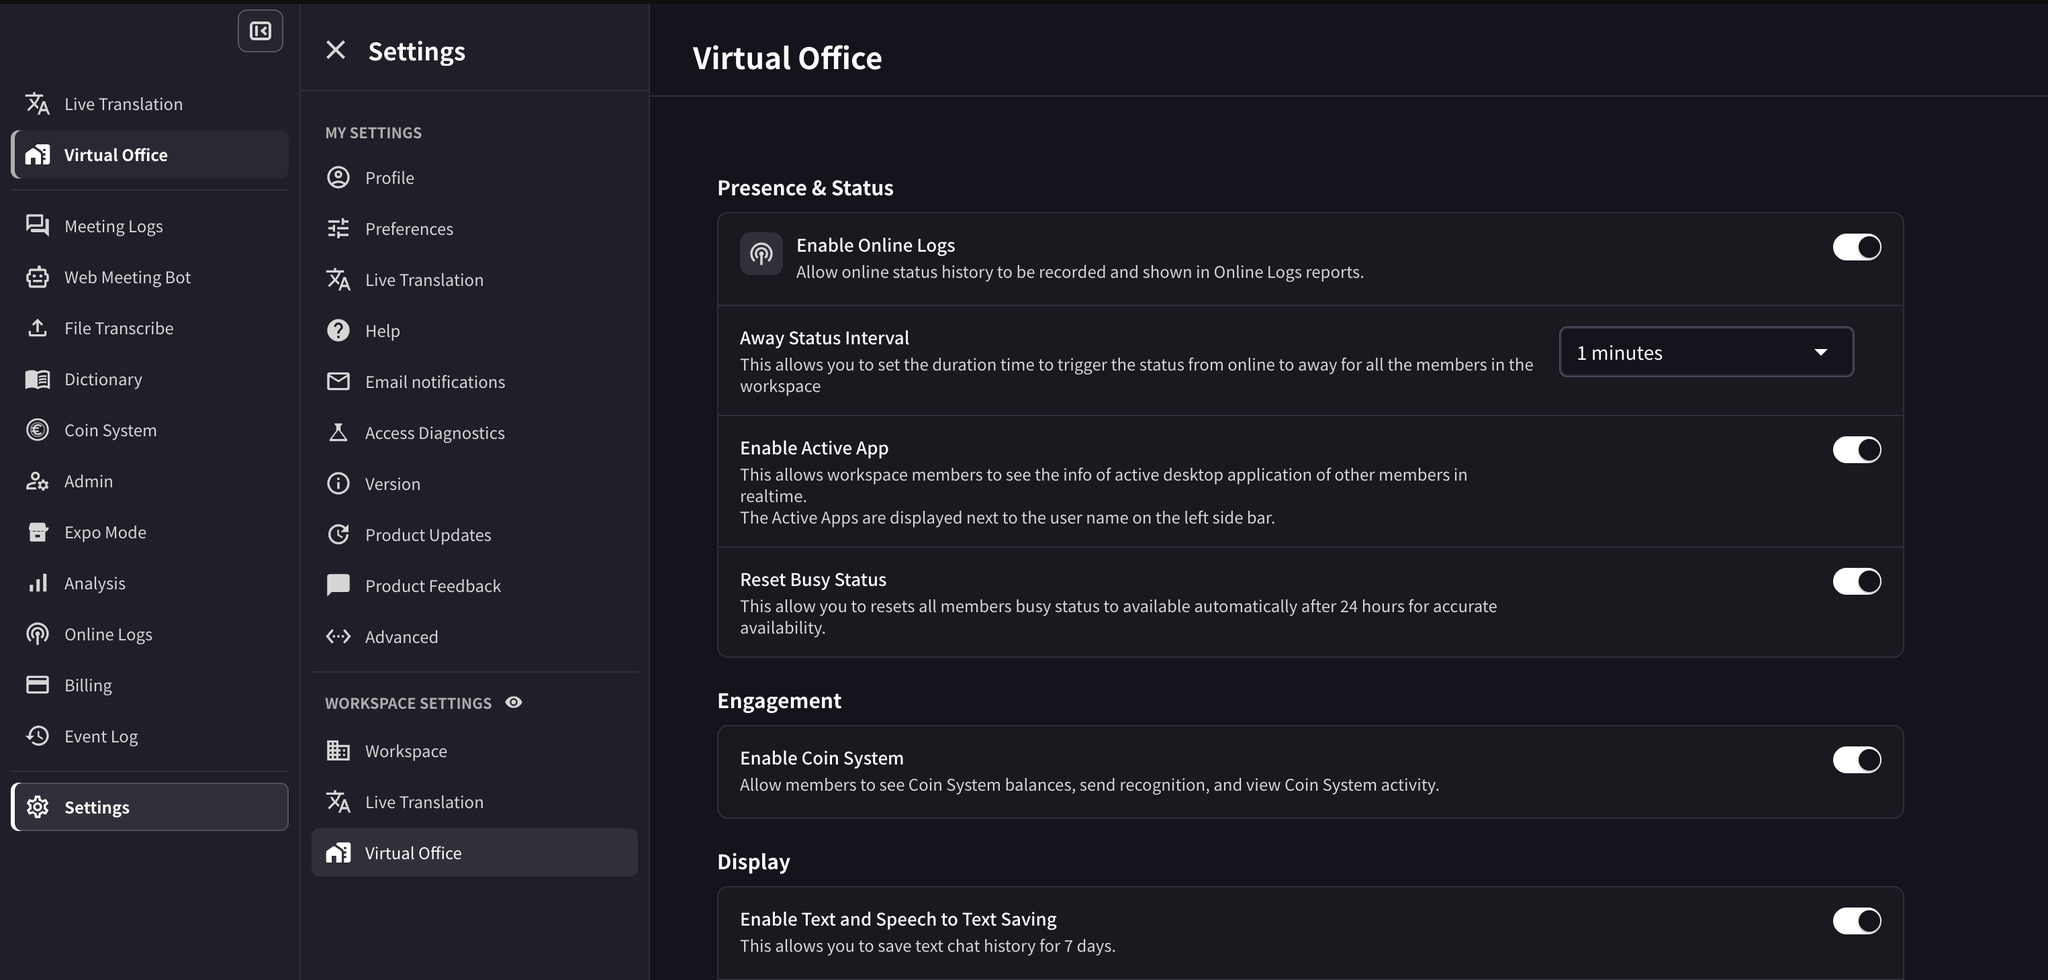Click the Product Updates refresh icon

tap(338, 535)
